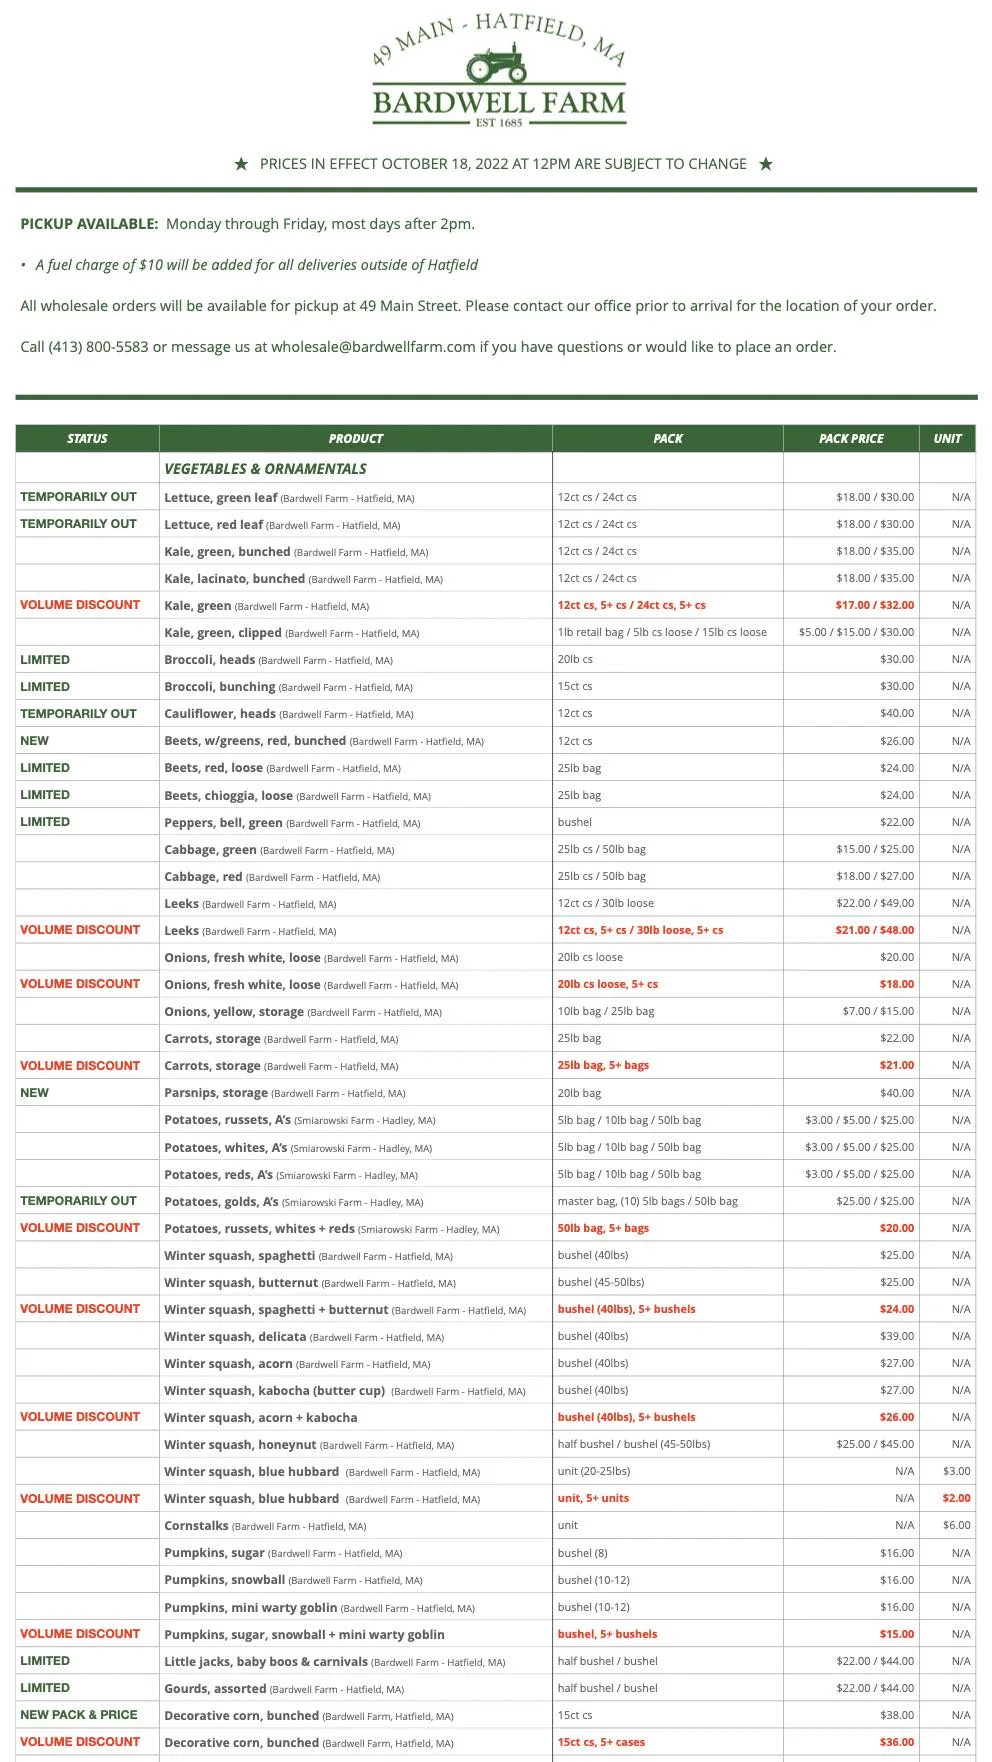Click bushel, 5+ bushels pumpkin pack text
Image resolution: width=992 pixels, height=1762 pixels.
click(607, 1634)
